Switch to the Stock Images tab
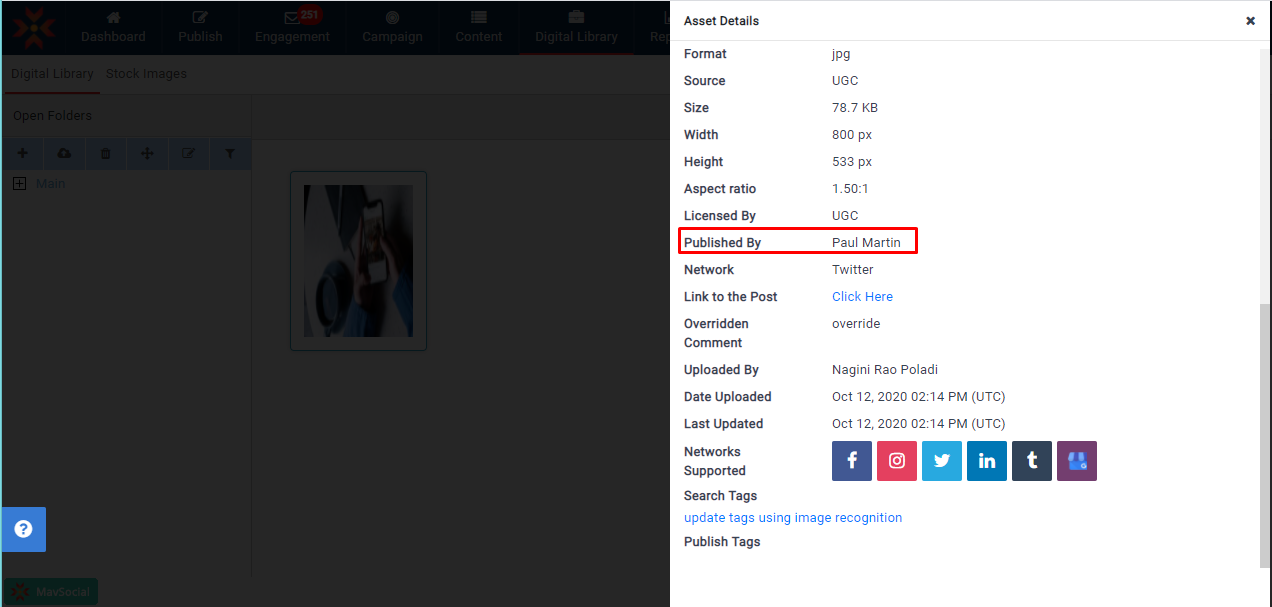 (146, 74)
